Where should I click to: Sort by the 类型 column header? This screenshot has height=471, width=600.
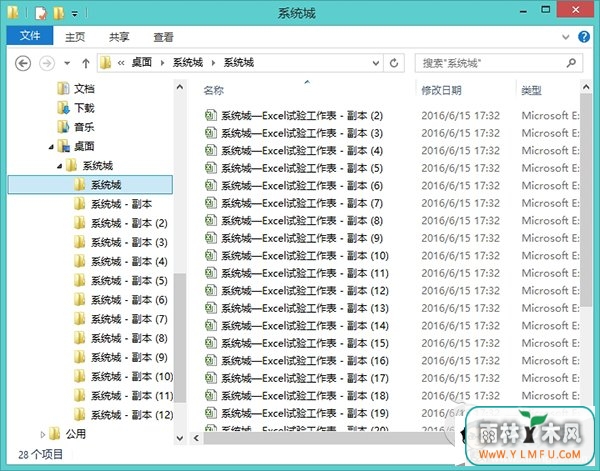click(x=532, y=90)
